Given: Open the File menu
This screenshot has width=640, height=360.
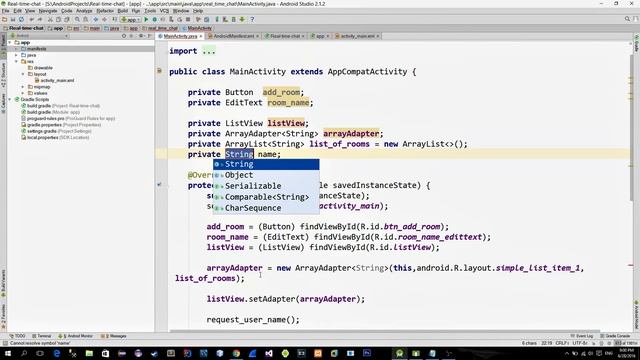Looking at the screenshot, I should [x=5, y=11].
